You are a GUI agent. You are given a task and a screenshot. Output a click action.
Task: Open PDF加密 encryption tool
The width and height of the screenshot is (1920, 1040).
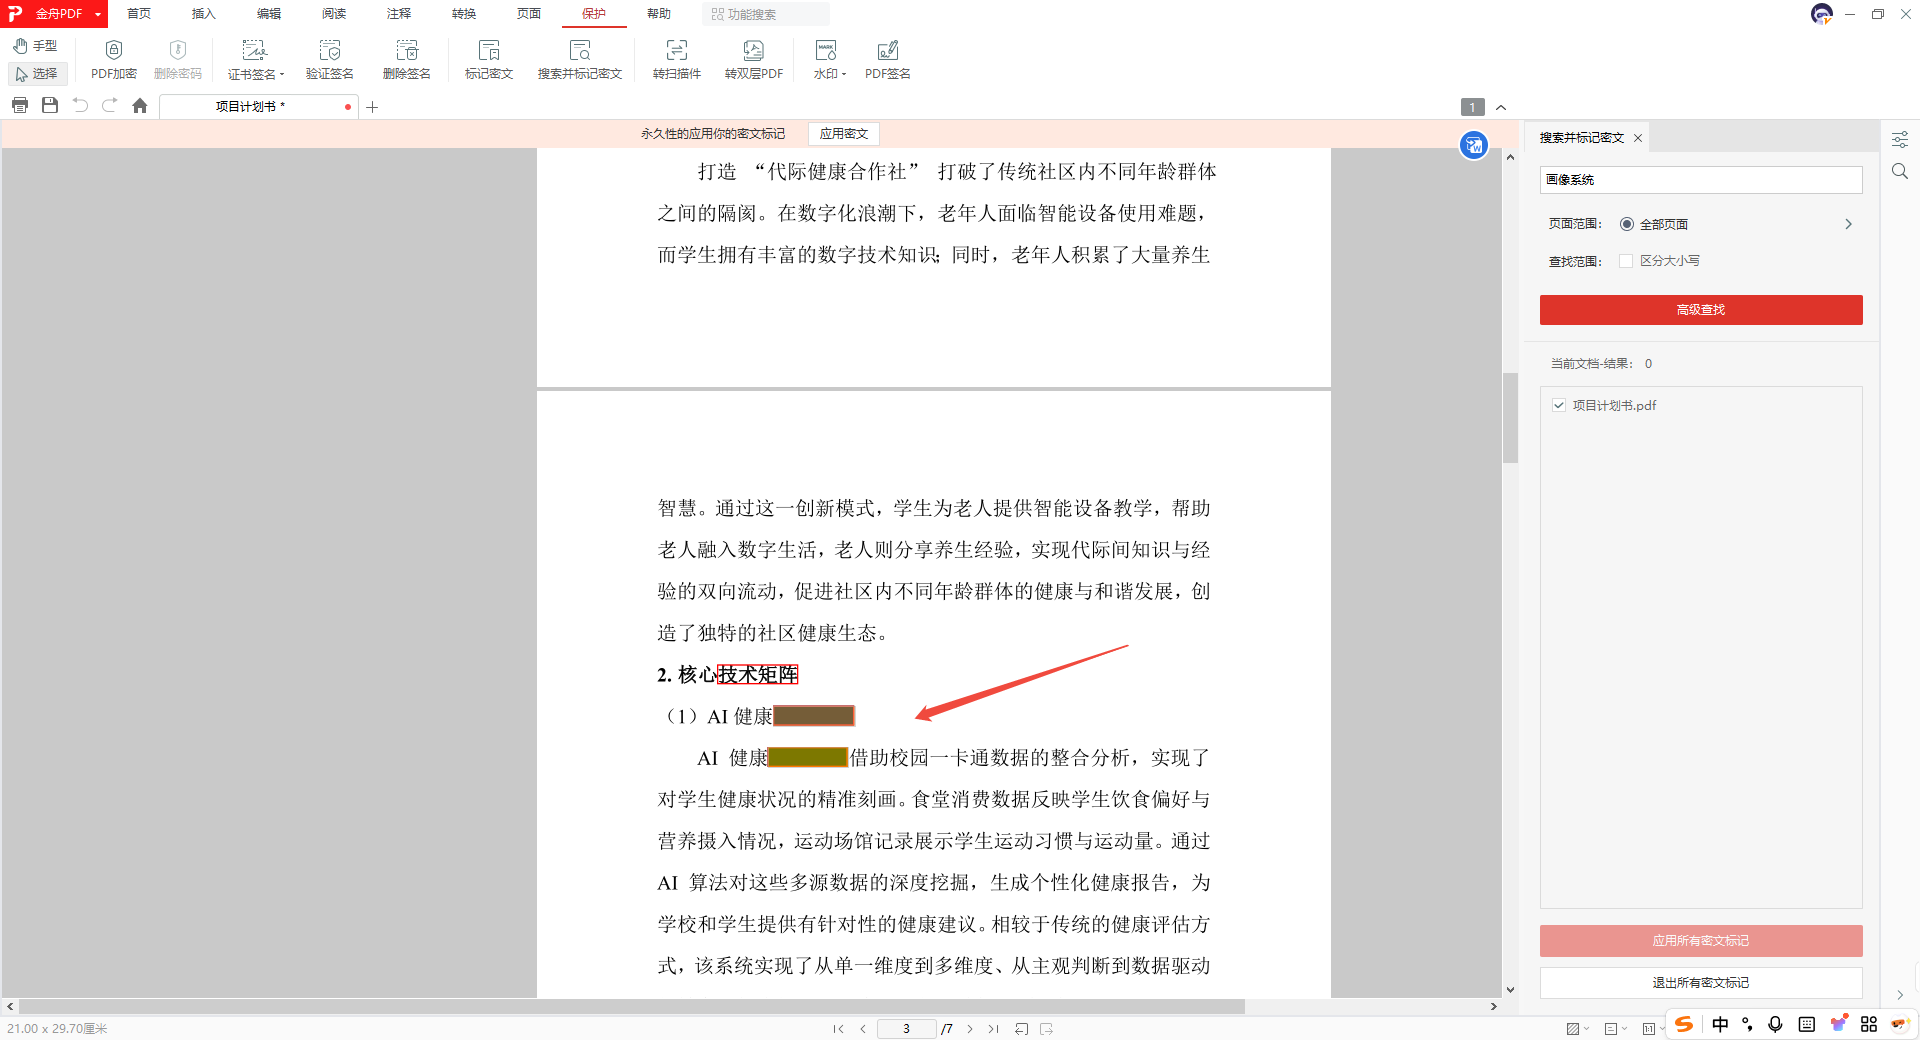point(113,60)
